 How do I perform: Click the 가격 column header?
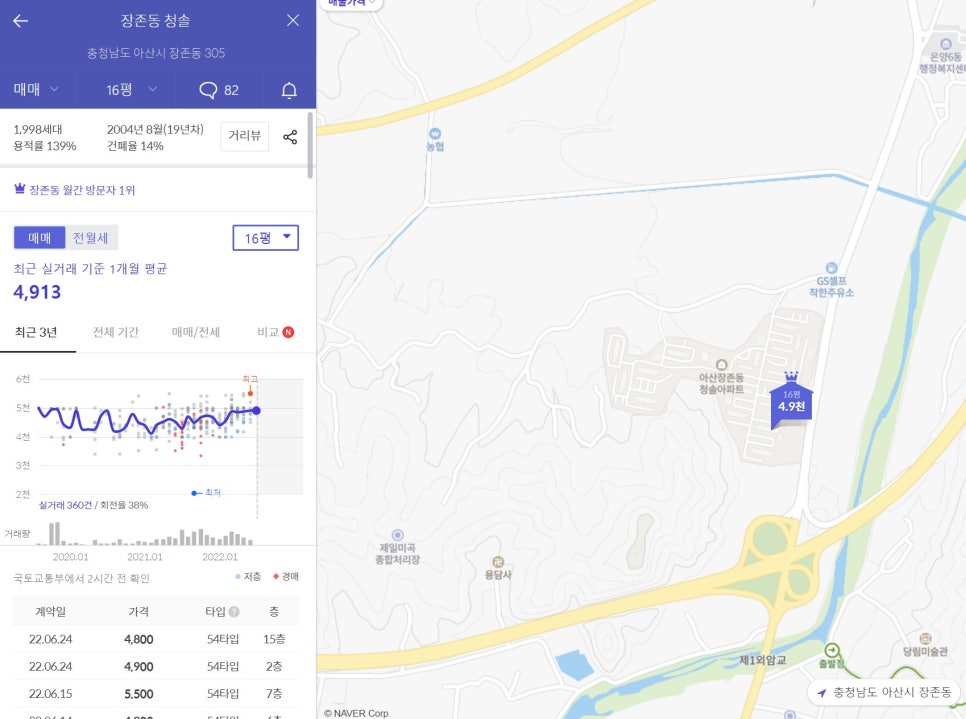(x=139, y=612)
